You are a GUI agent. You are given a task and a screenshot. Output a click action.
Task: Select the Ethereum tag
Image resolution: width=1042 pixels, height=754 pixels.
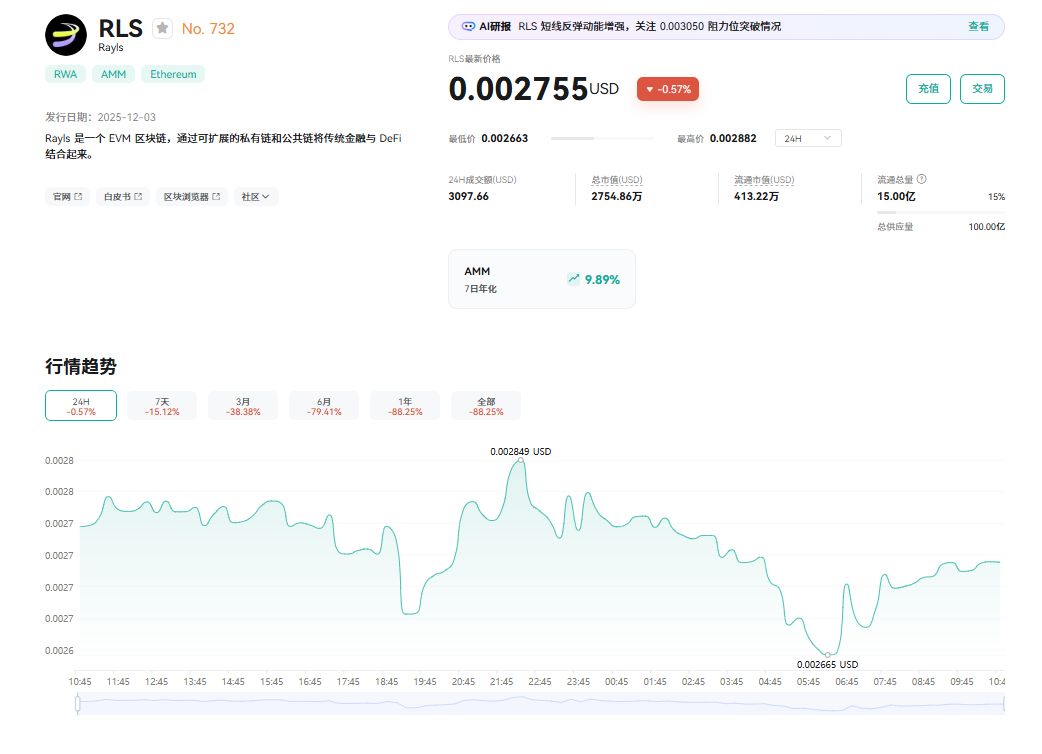tap(173, 74)
